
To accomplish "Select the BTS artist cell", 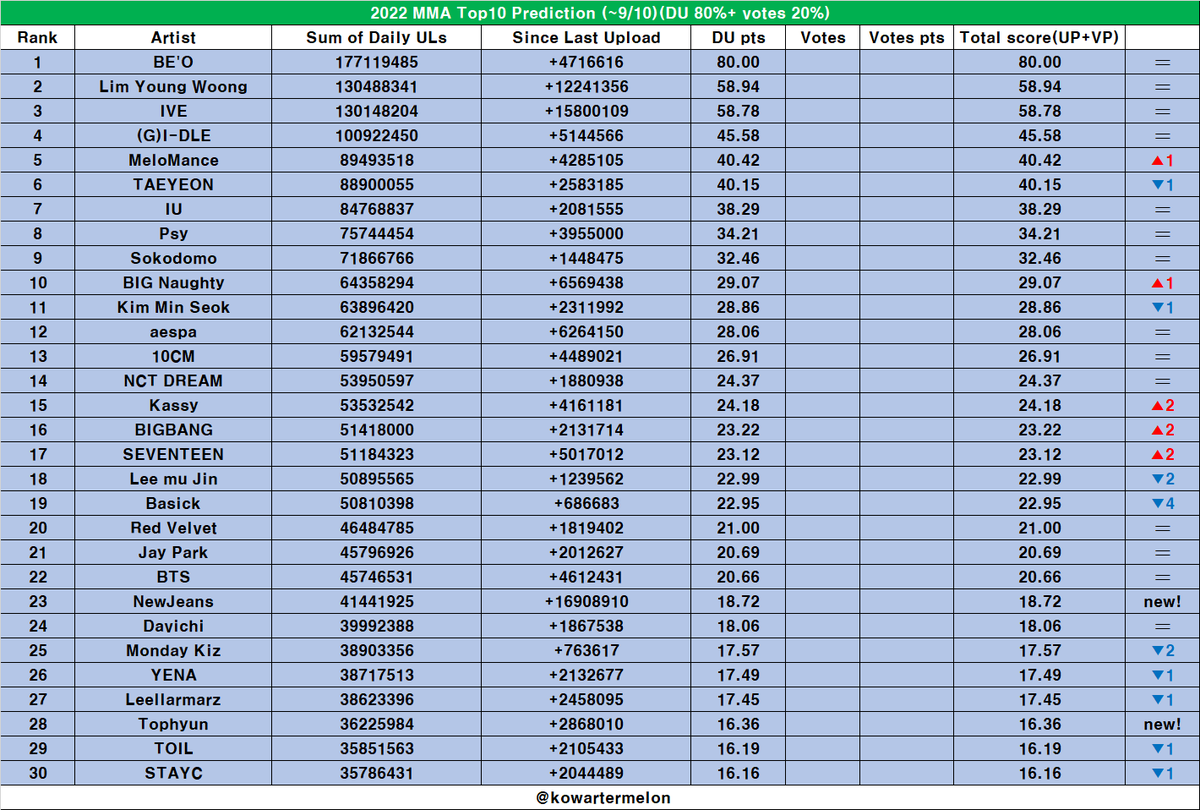I will [x=173, y=577].
